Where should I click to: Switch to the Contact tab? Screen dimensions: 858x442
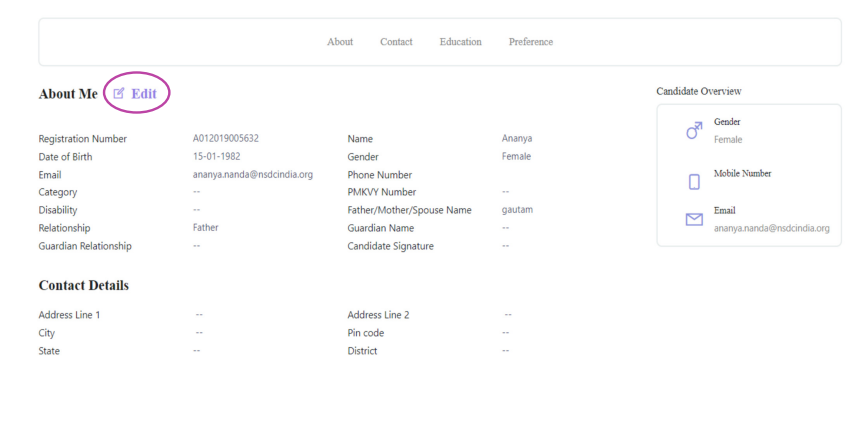coord(396,42)
